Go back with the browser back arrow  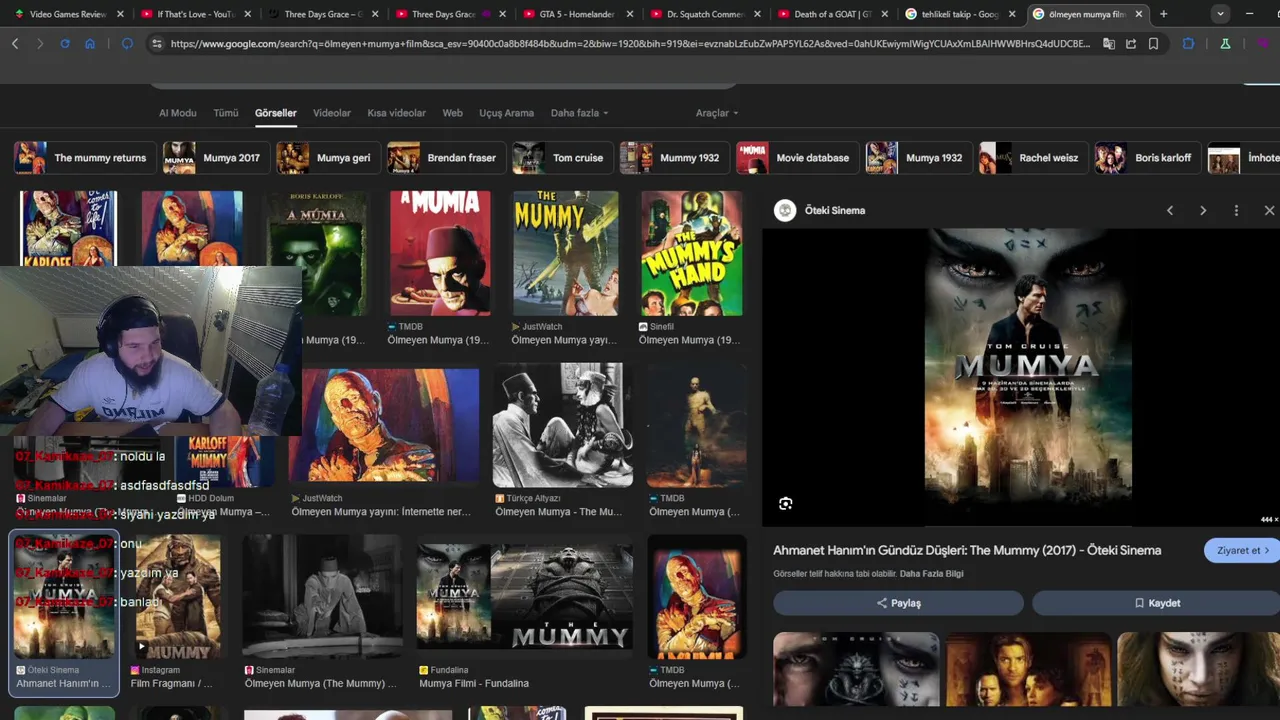tap(15, 44)
